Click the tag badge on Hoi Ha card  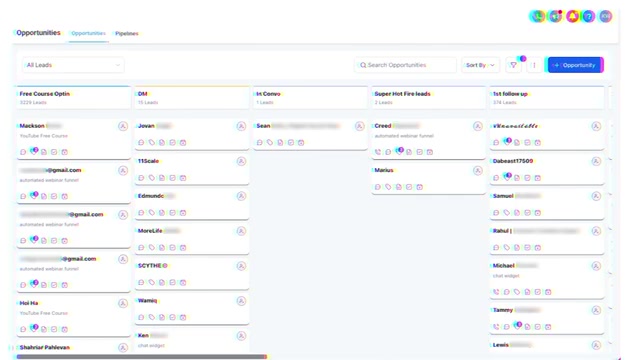pos(34,329)
